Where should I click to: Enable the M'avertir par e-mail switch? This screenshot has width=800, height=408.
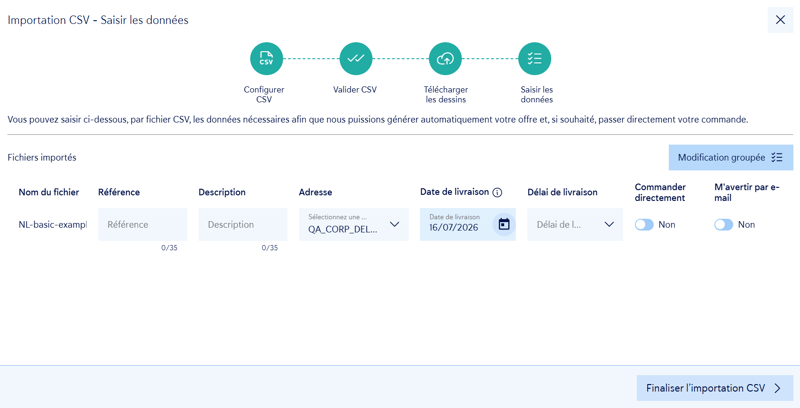tap(723, 224)
